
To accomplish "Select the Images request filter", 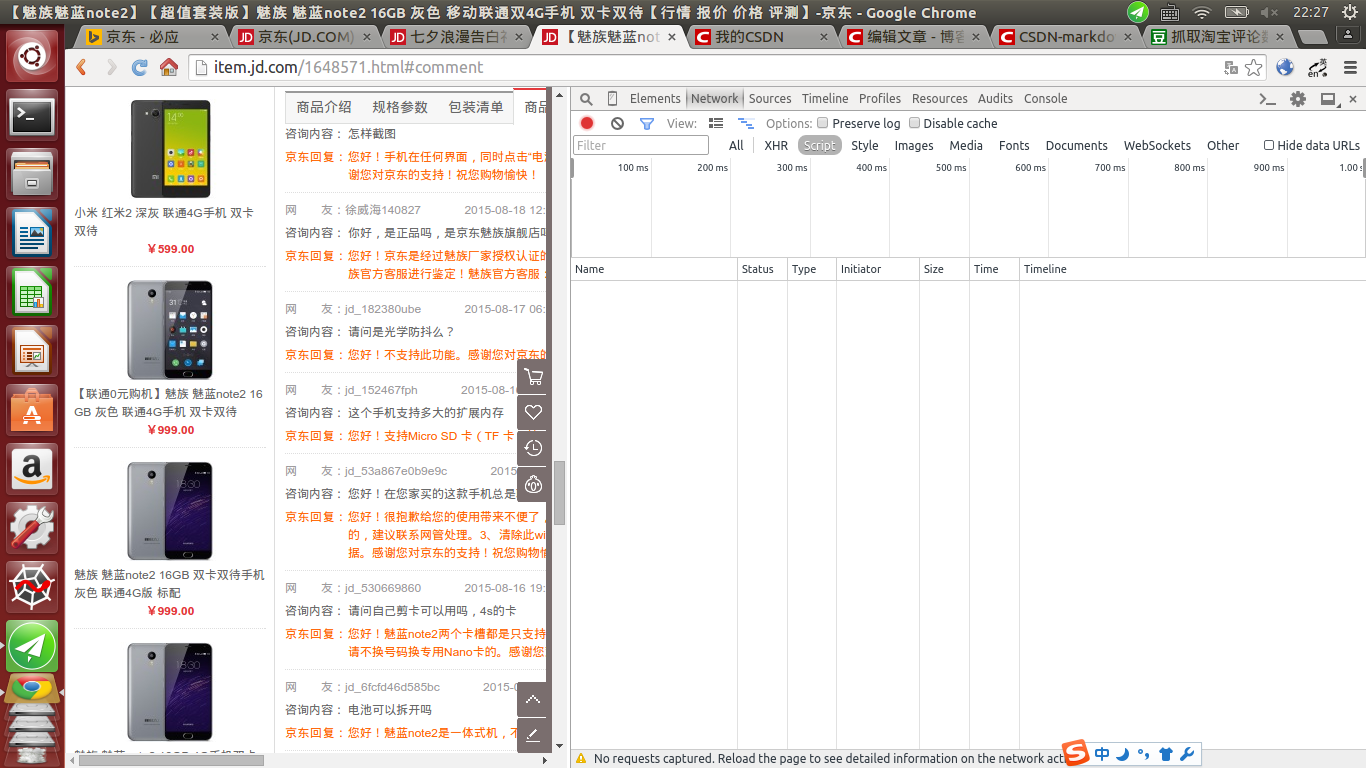I will tap(914, 145).
